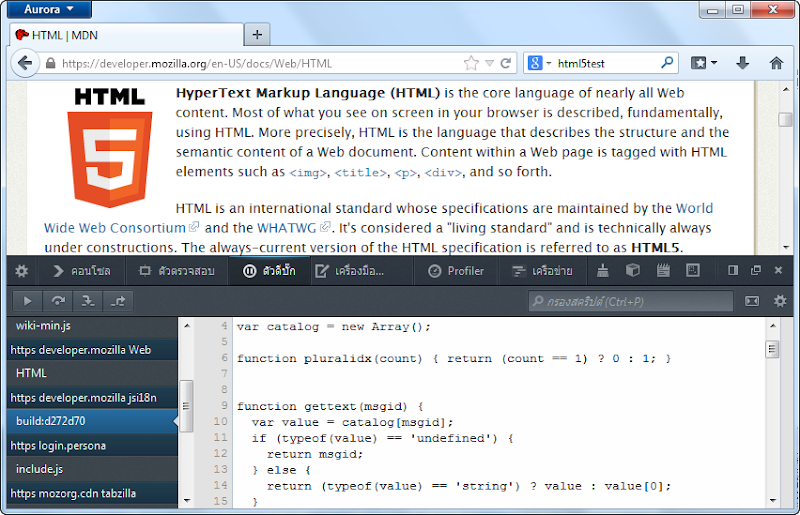The width and height of the screenshot is (800, 515).
Task: Open the bookmarks menu button
Action: click(x=704, y=63)
